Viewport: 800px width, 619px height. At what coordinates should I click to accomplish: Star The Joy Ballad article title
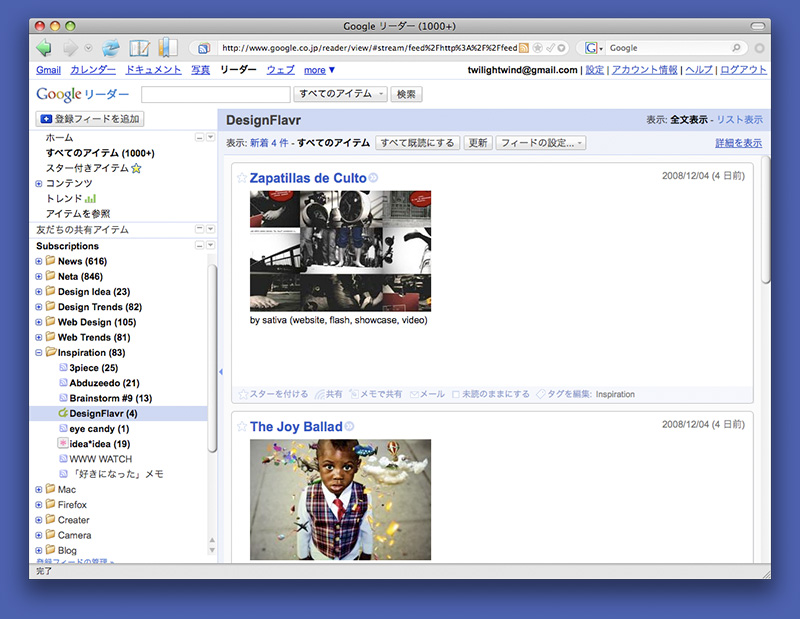pyautogui.click(x=242, y=427)
